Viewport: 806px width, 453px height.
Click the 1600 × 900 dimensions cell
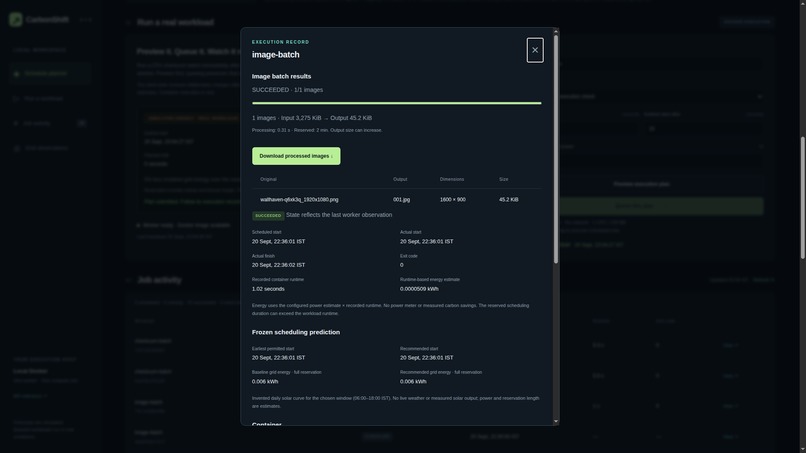[452, 200]
